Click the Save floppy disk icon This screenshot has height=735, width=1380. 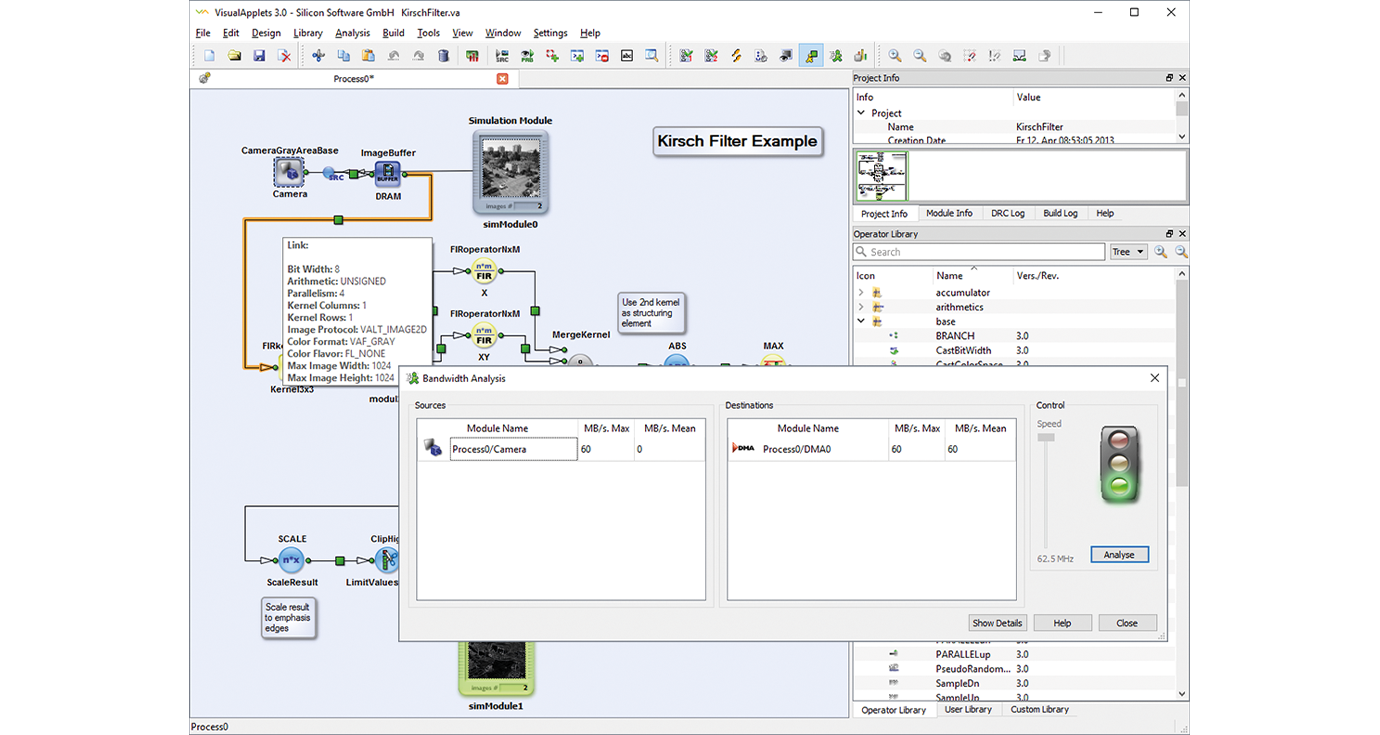259,56
